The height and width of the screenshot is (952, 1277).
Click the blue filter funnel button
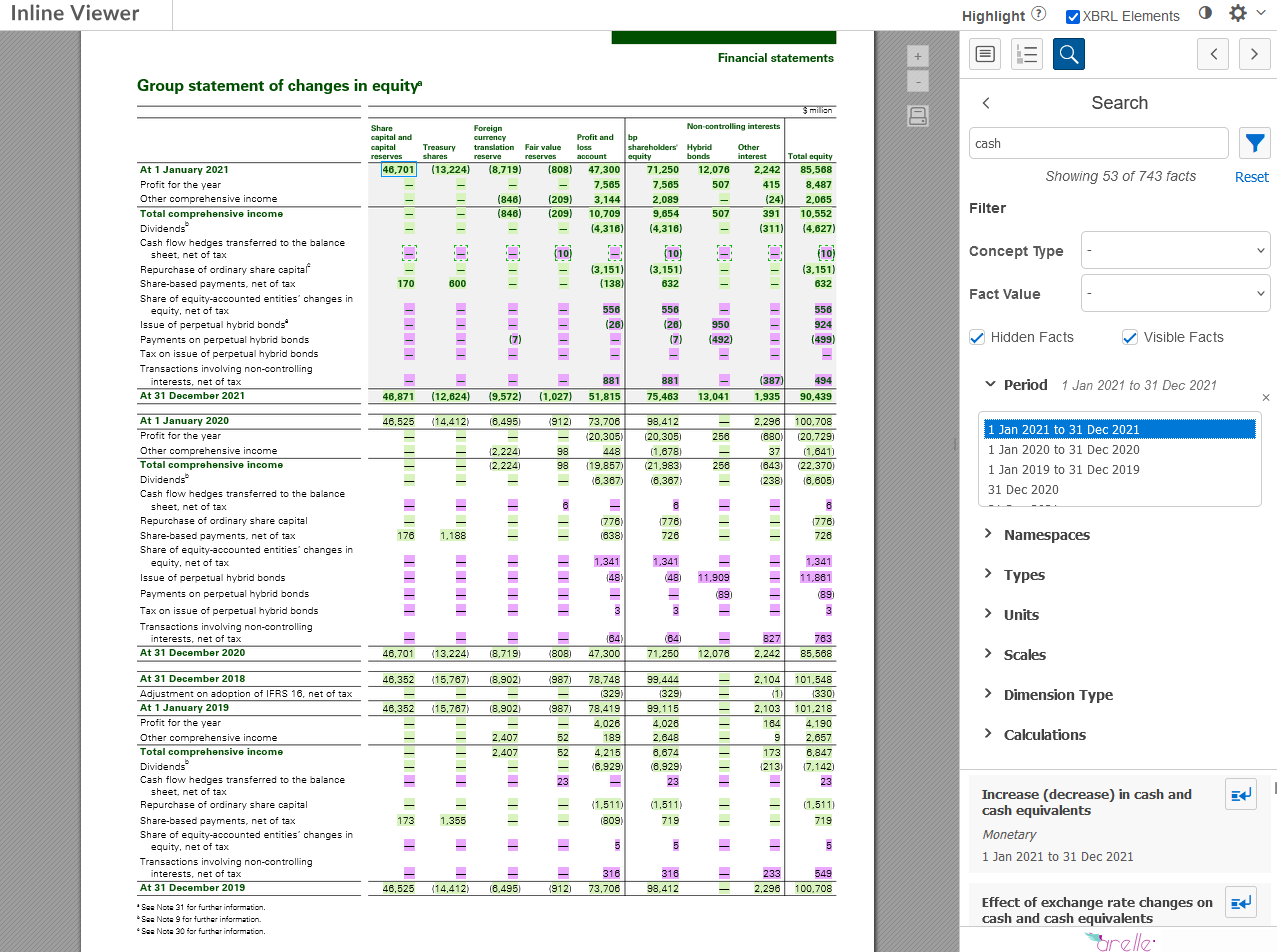[1254, 143]
